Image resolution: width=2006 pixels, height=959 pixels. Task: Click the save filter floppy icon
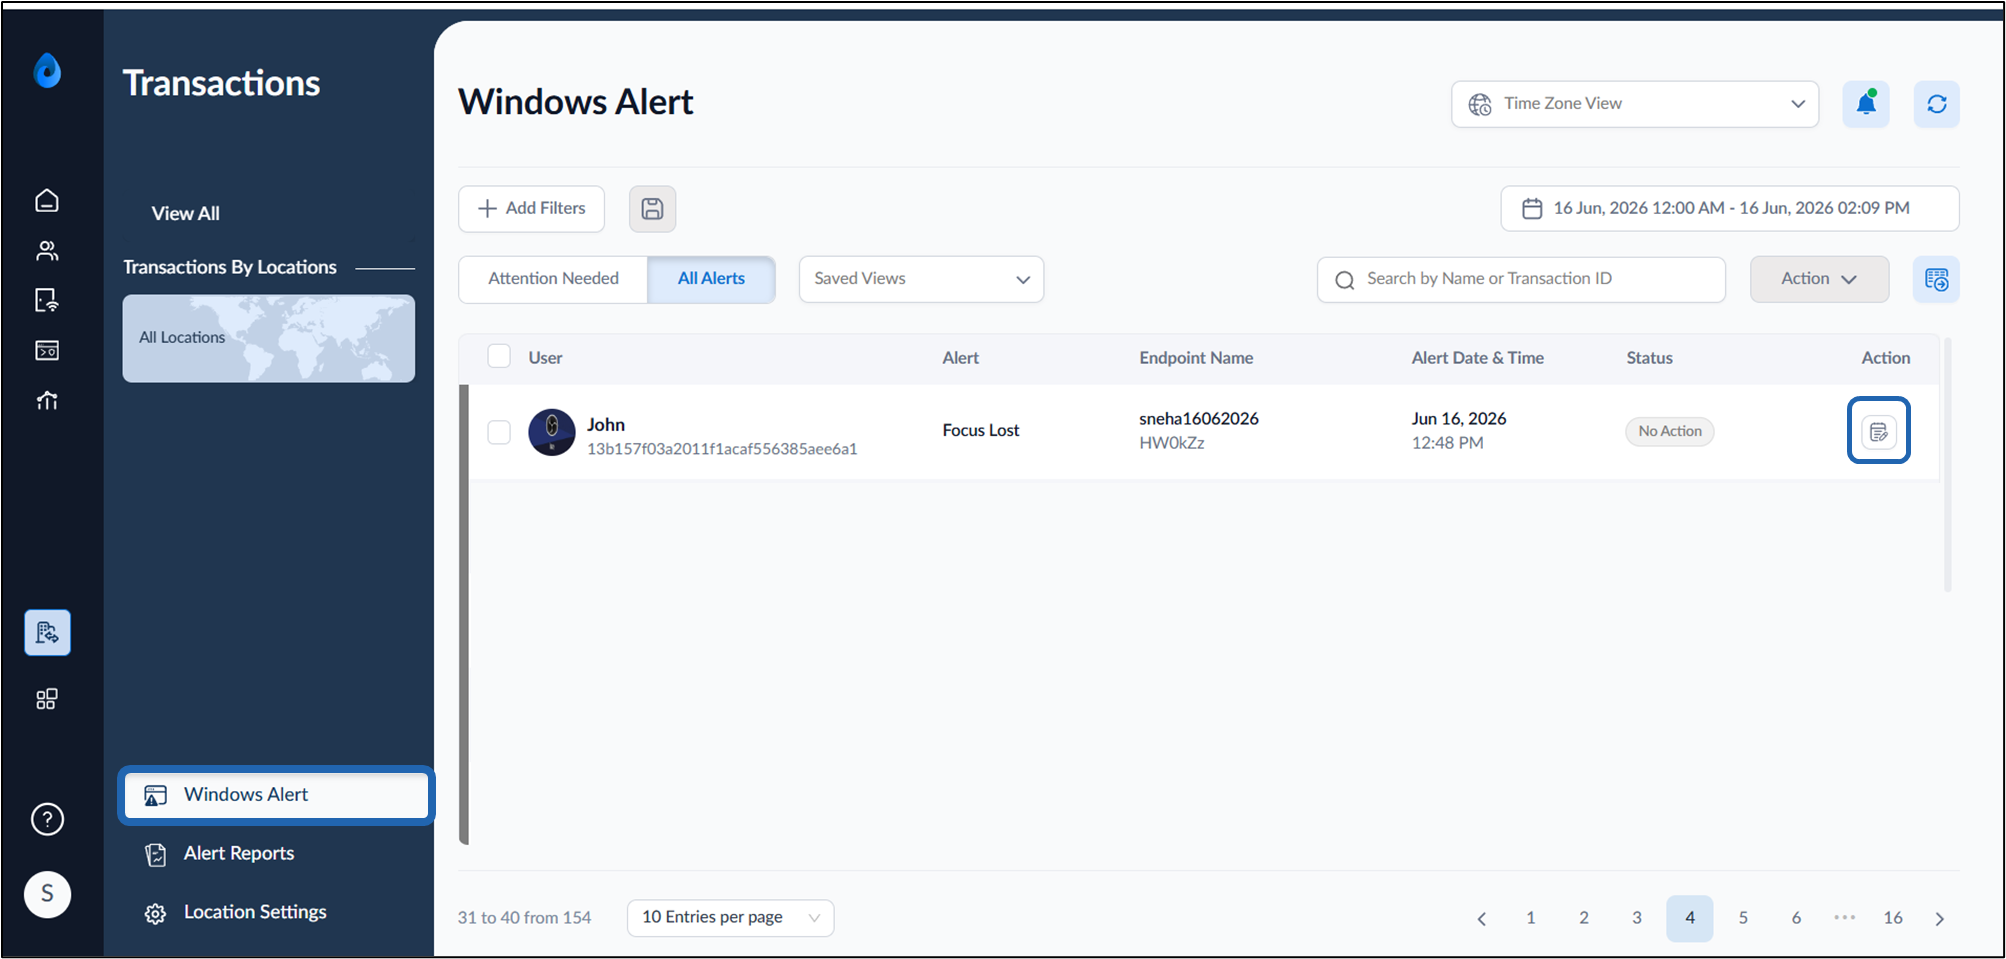point(653,209)
